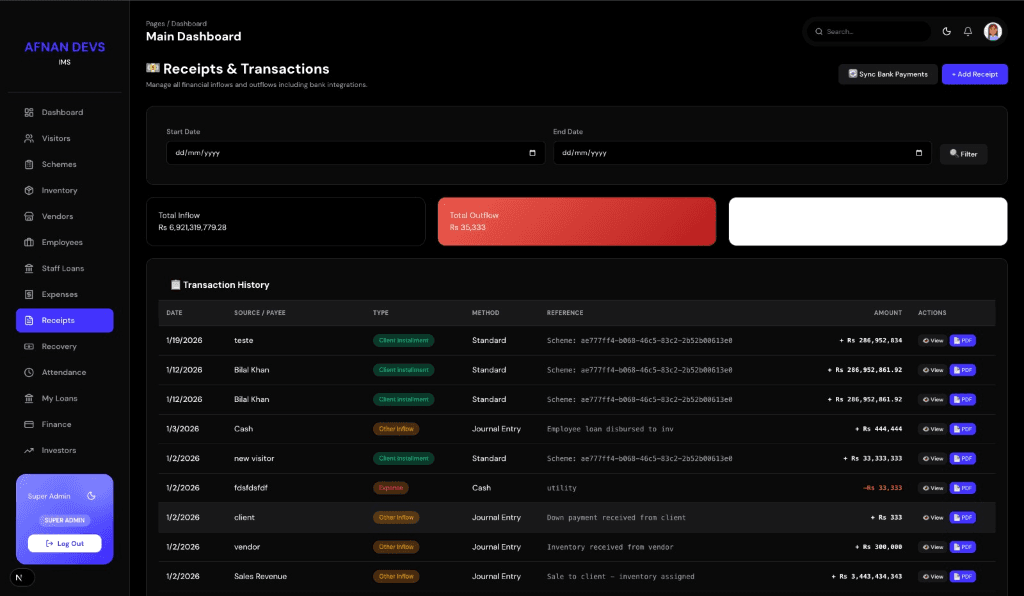Toggle theme moon icon in Super Admin card
Screen dimensions: 1024x596
click(x=91, y=496)
